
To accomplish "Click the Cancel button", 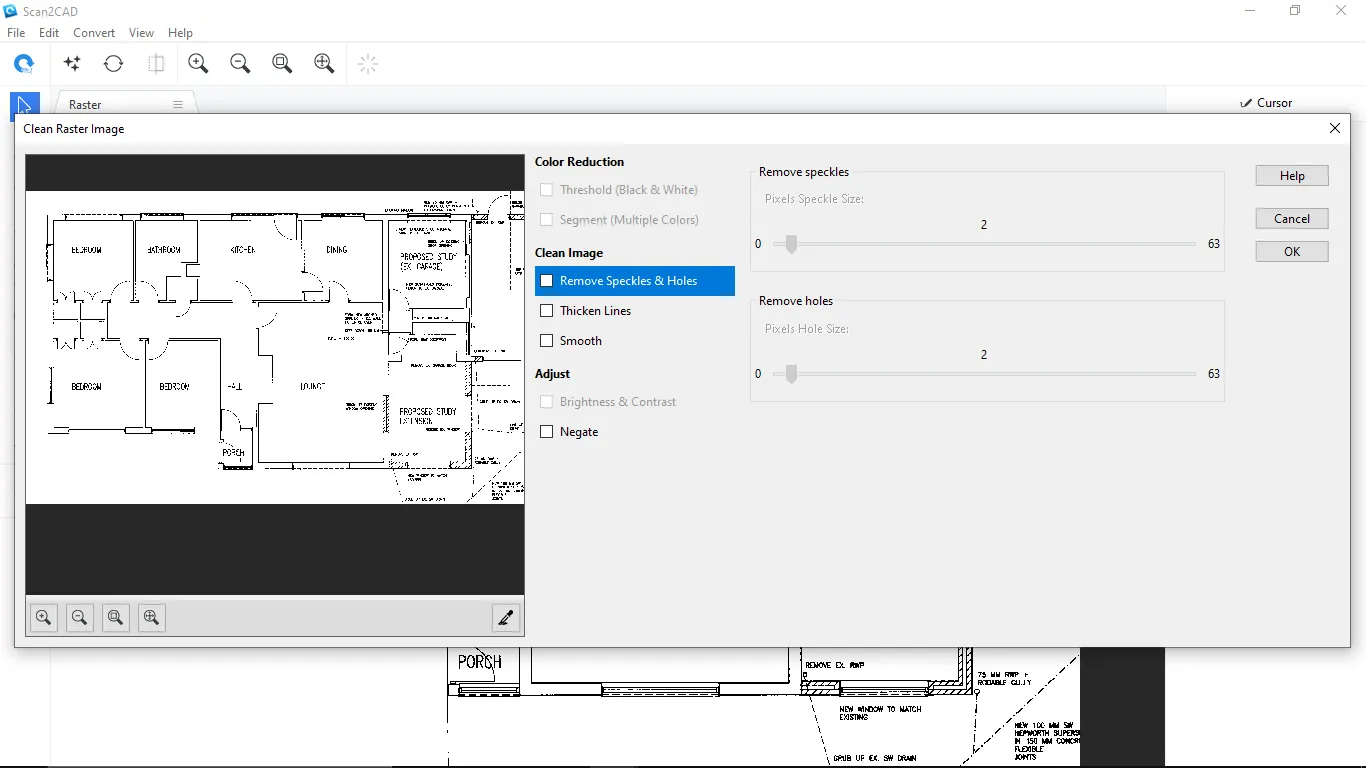I will coord(1292,219).
